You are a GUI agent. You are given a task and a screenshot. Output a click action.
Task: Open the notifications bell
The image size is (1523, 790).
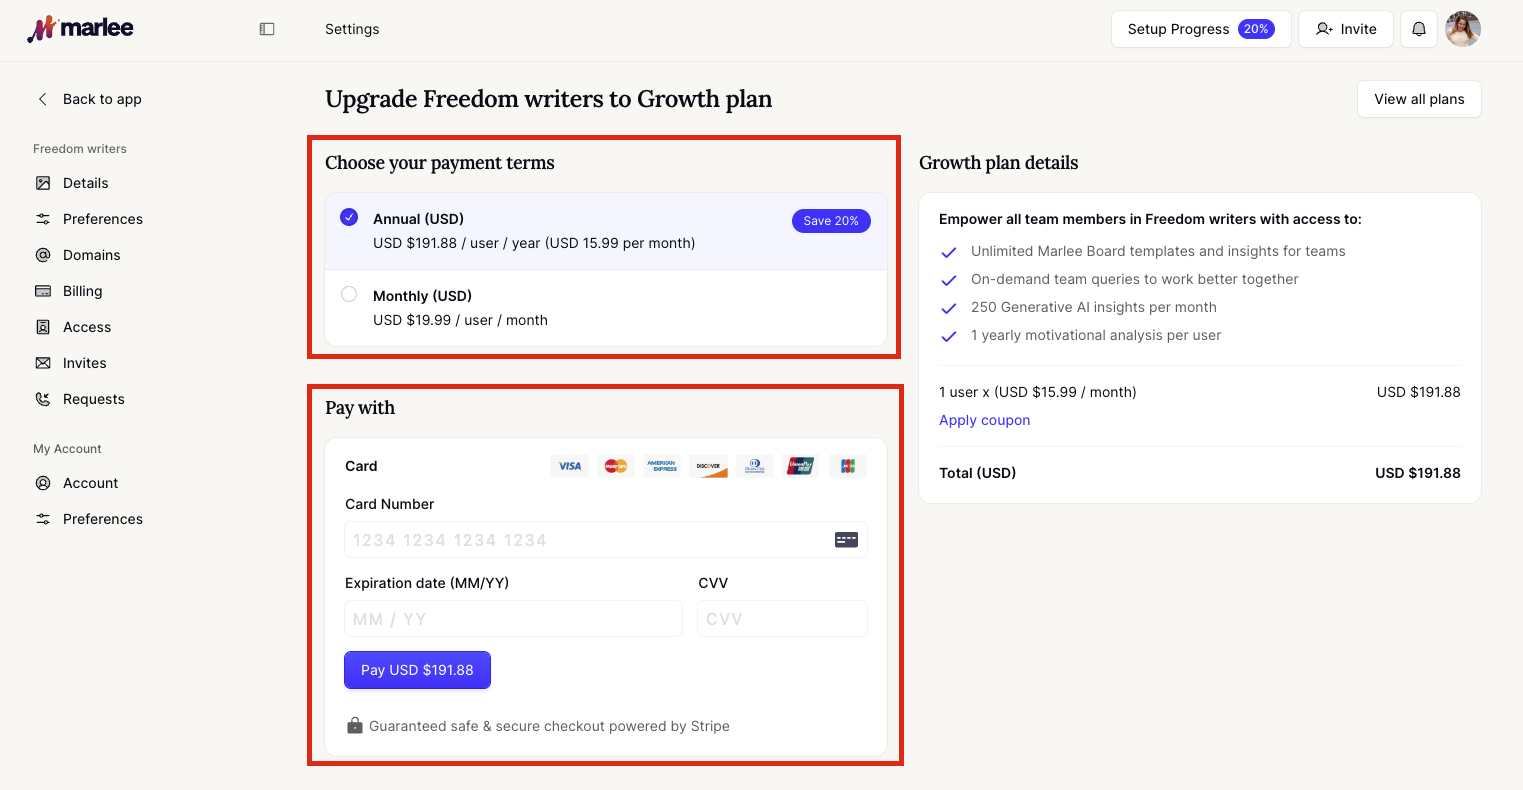tap(1418, 29)
